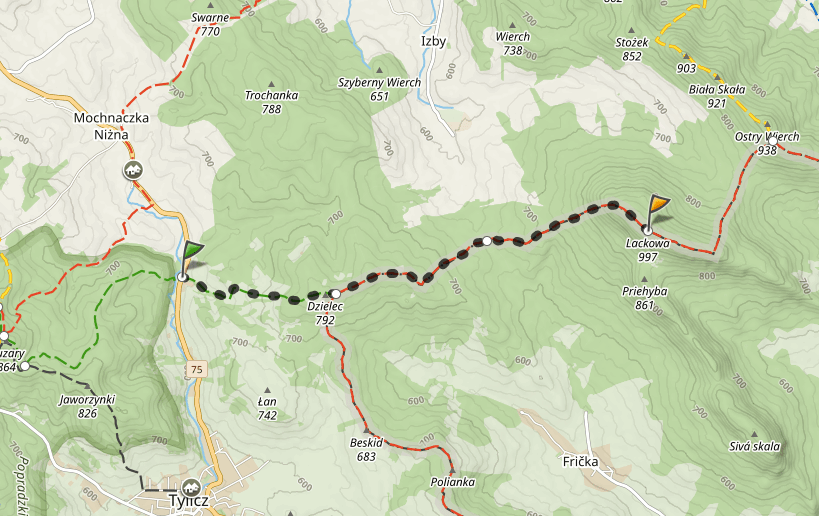
Task: Click the Jaworzynki 826 peak label
Action: click(x=87, y=406)
